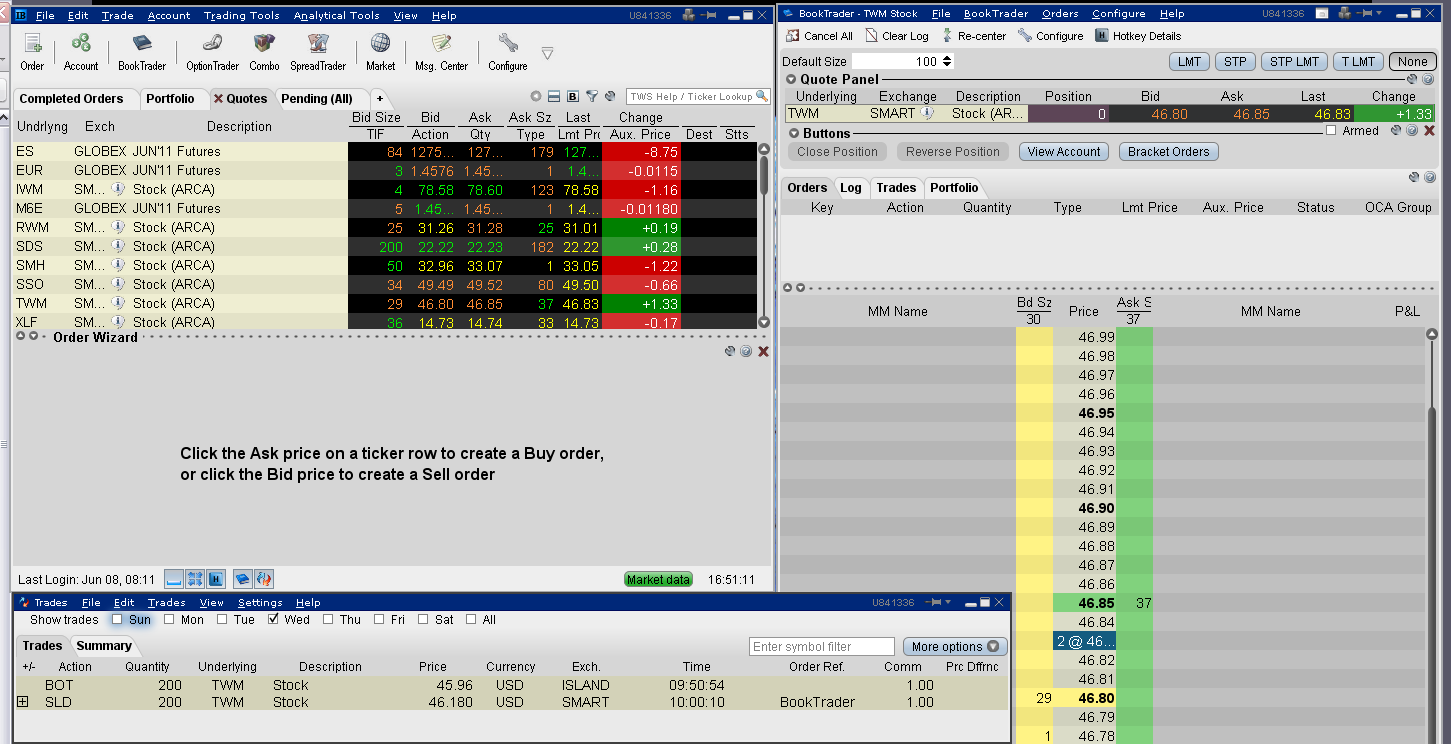Open the More options dropdown in Trades
Image resolution: width=1451 pixels, height=744 pixels.
pos(955,646)
